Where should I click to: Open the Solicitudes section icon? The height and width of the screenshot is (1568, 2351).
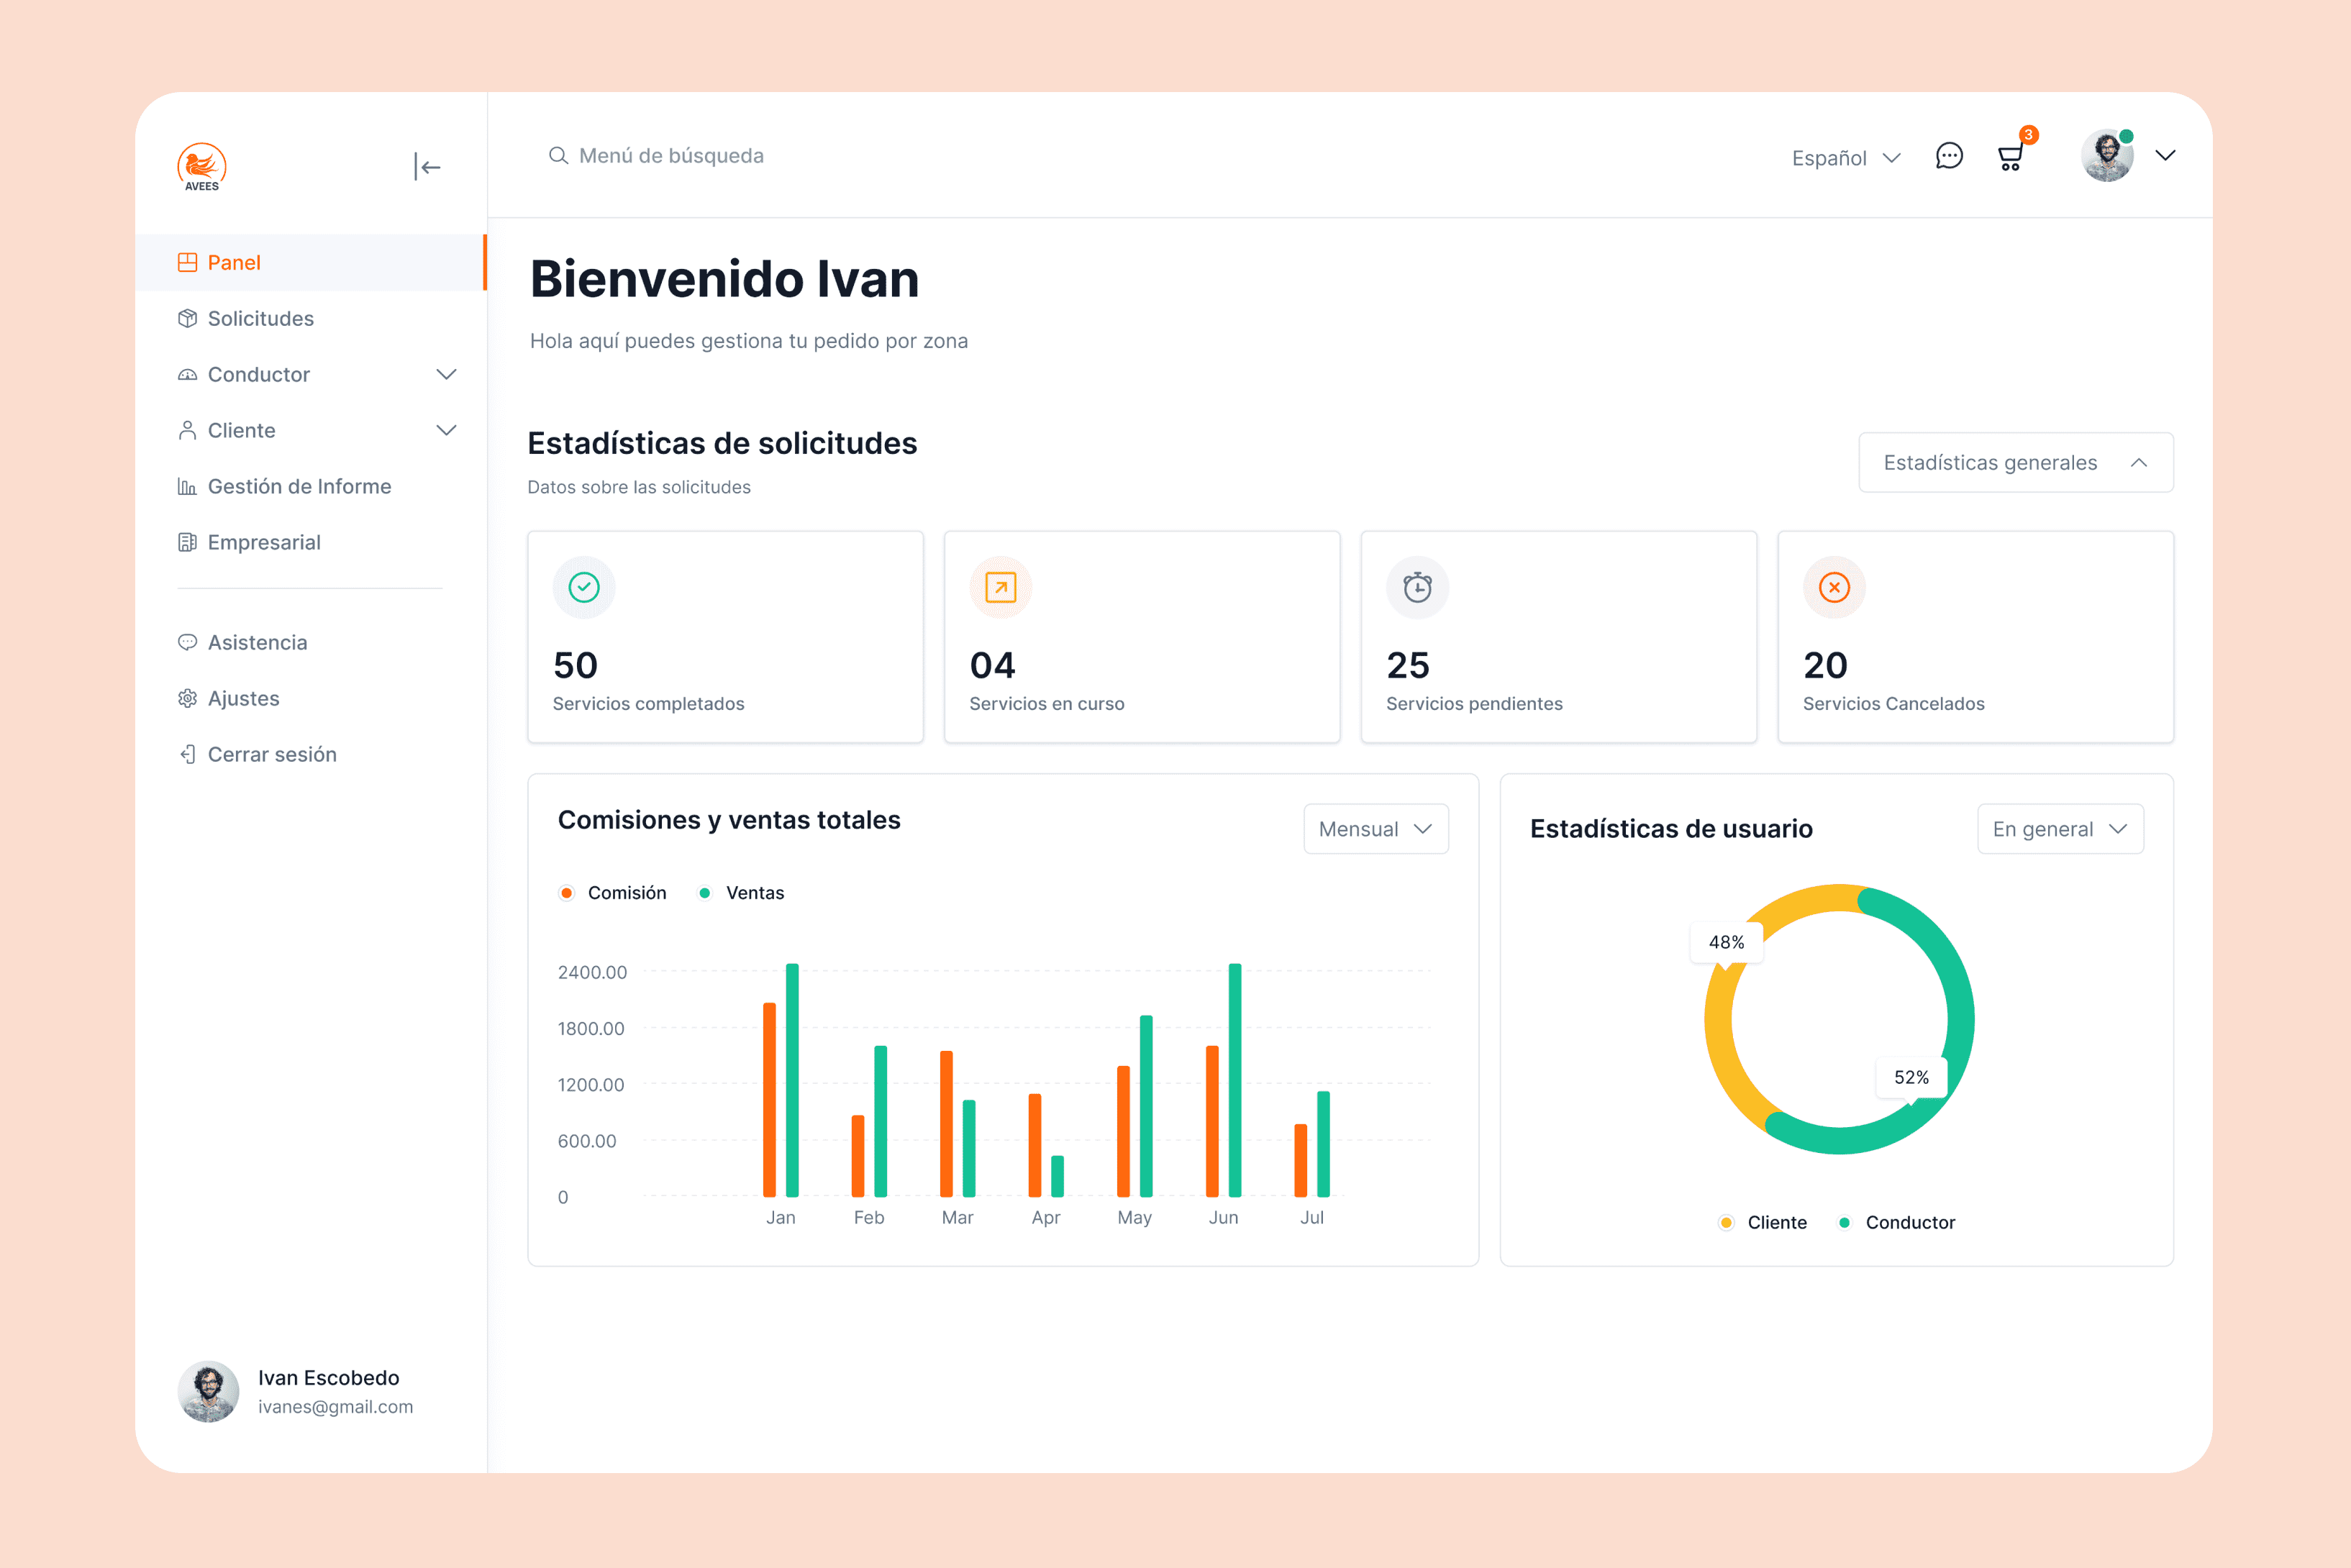pyautogui.click(x=188, y=318)
